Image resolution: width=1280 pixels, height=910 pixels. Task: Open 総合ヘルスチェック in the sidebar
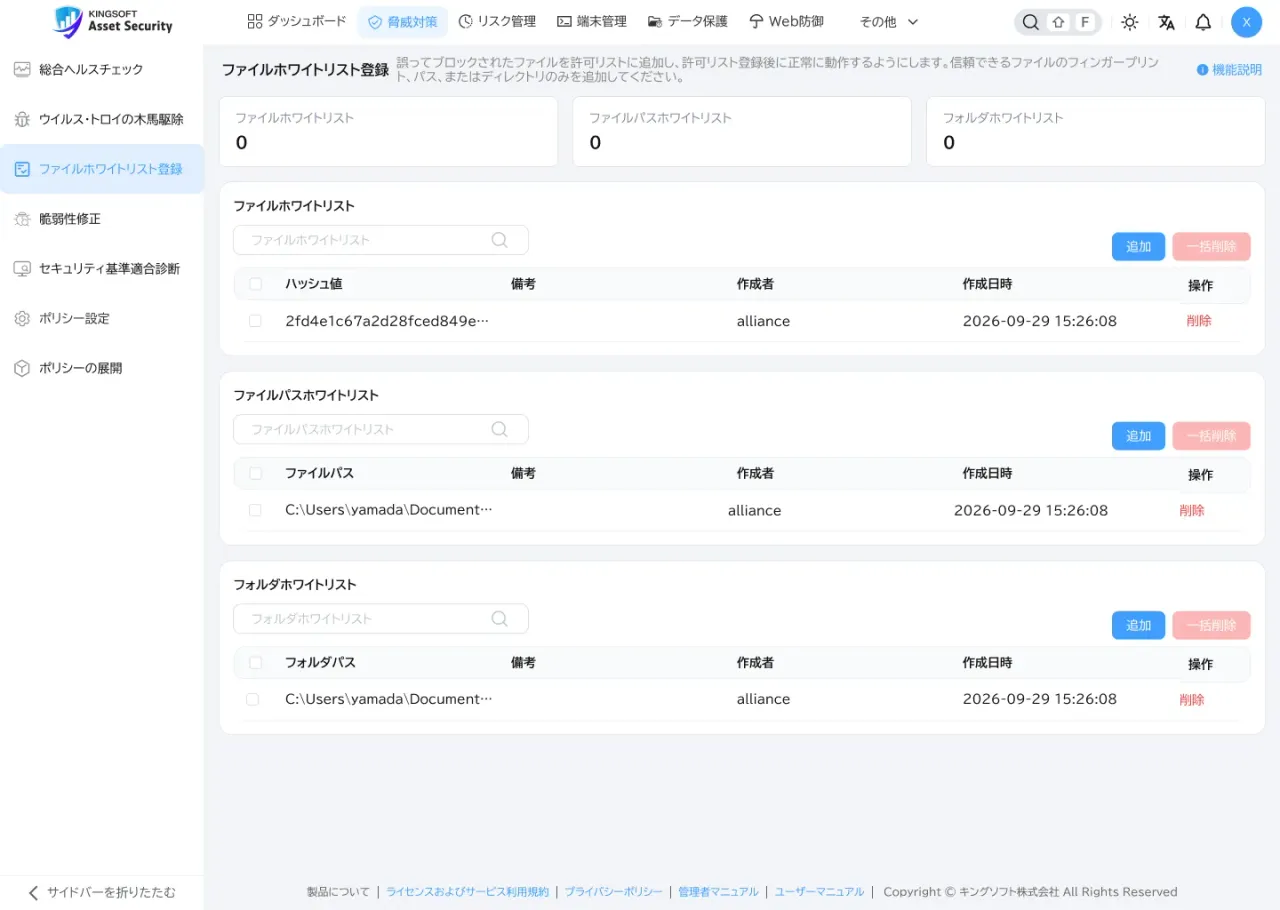click(x=102, y=69)
